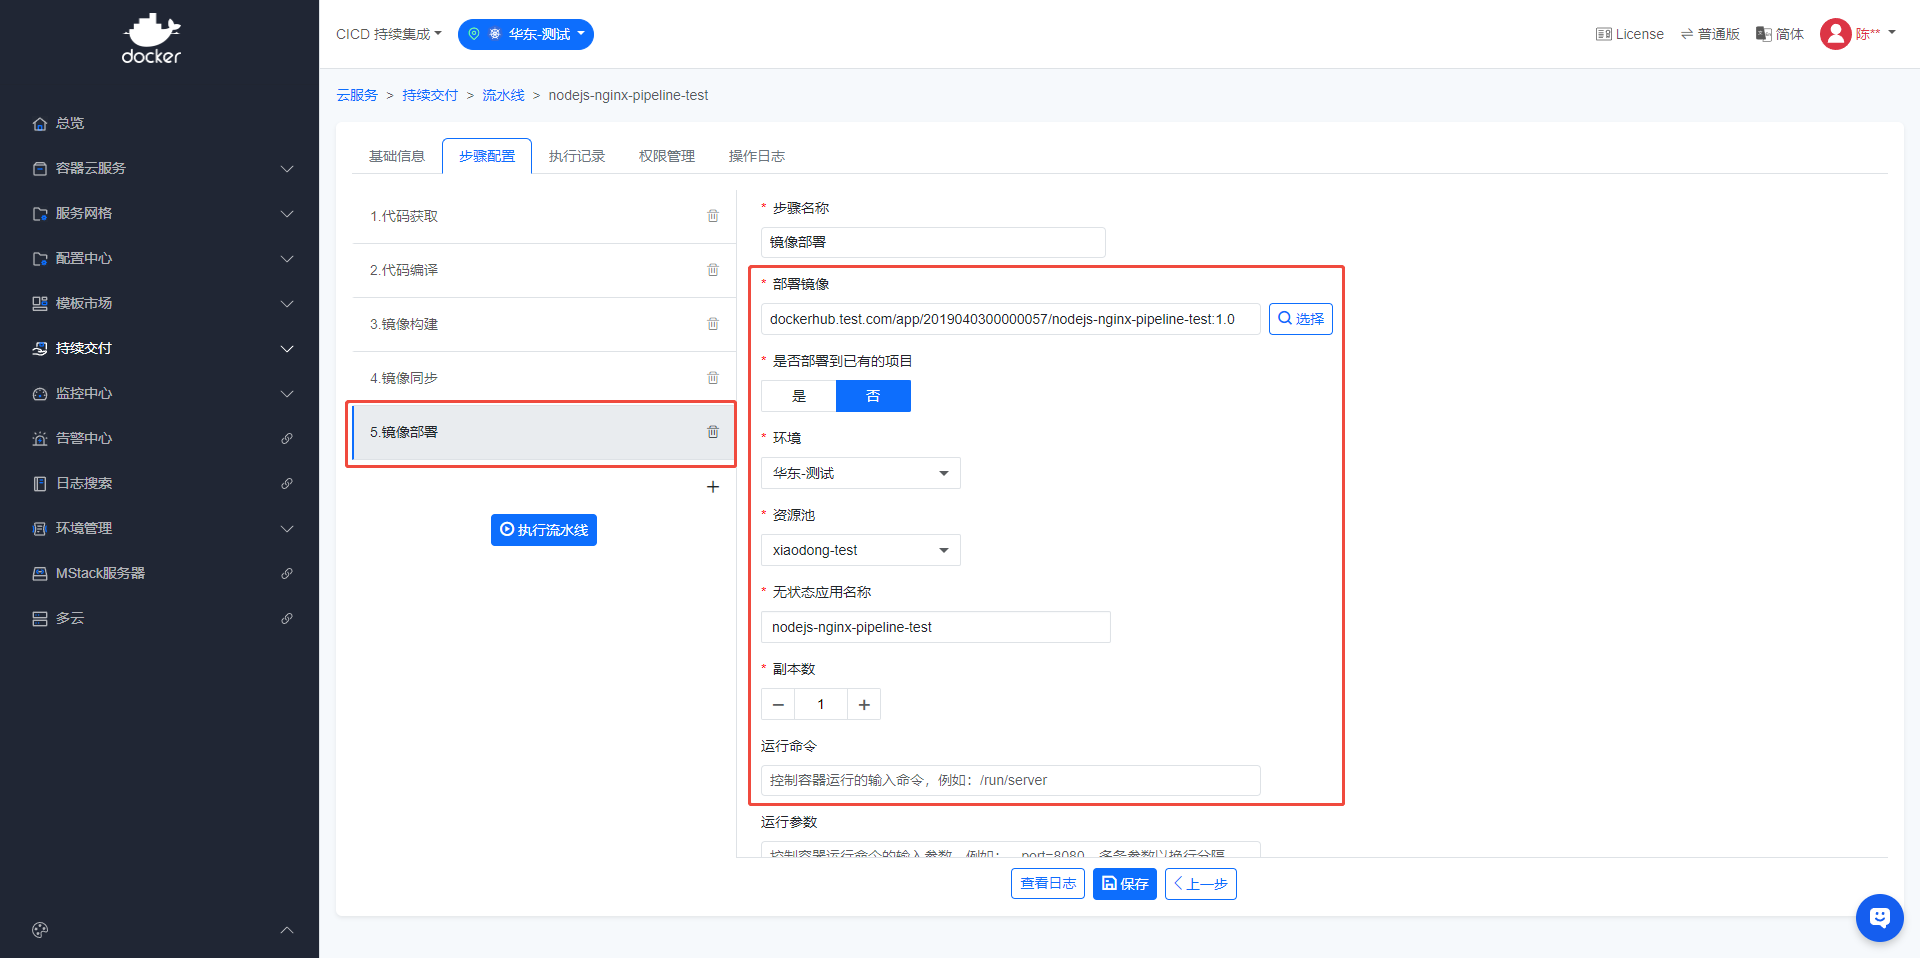Click the 执行流水线 button
1920x958 pixels.
coord(544,530)
